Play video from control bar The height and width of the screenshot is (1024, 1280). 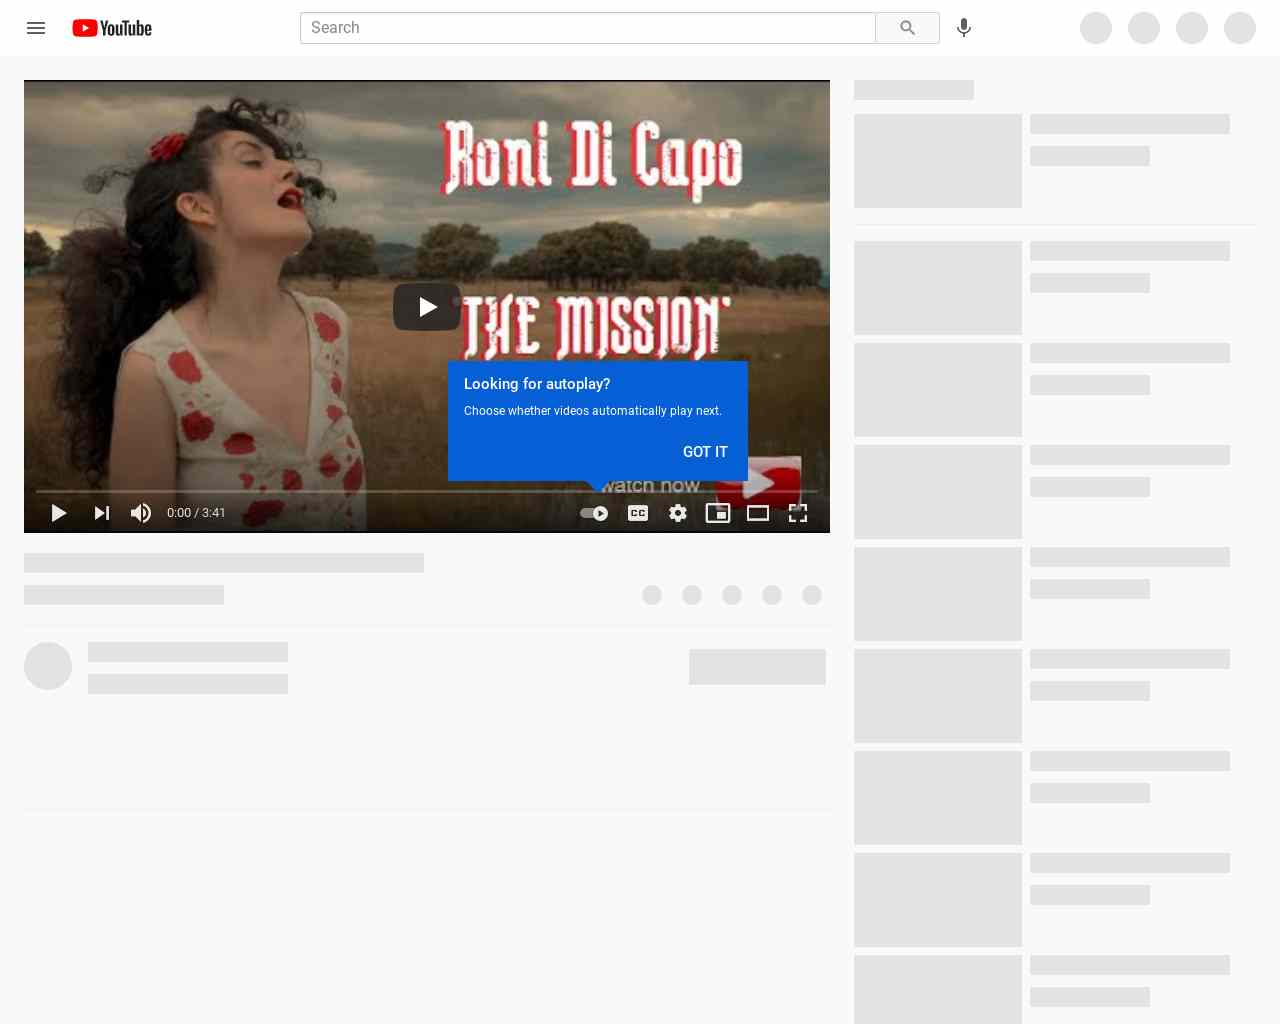[x=59, y=513]
